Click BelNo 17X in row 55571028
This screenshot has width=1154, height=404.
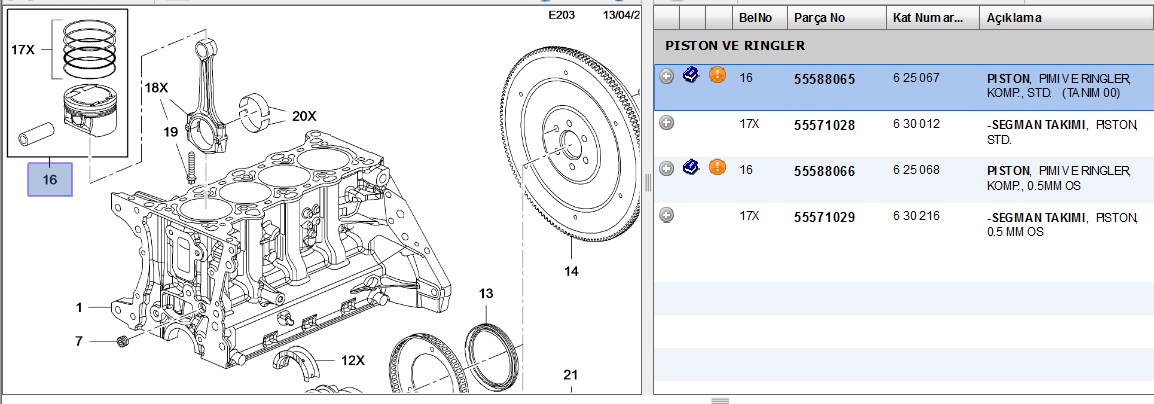click(x=749, y=124)
